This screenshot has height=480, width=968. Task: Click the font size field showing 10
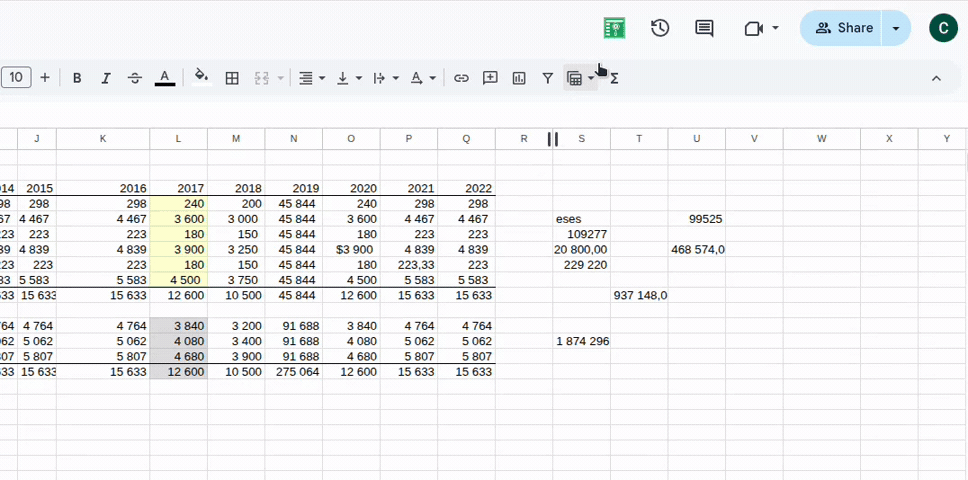[x=16, y=78]
